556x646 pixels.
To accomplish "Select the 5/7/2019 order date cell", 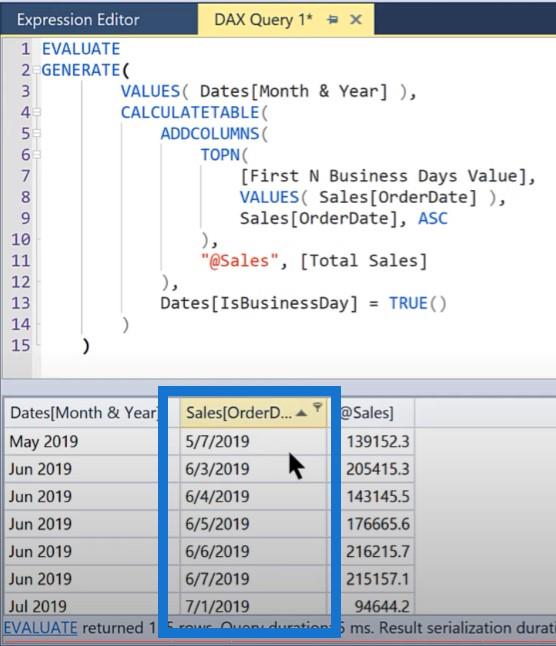I will [253, 441].
